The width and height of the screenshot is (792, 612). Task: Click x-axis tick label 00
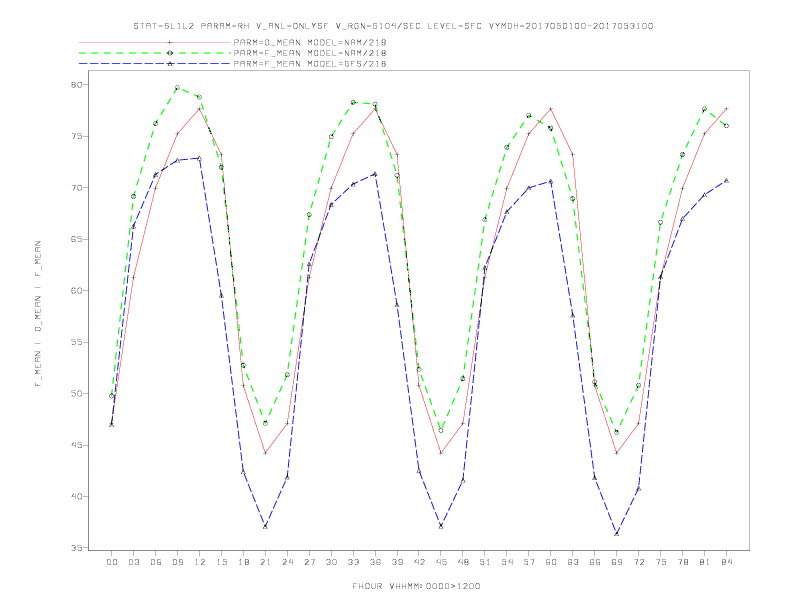click(x=112, y=562)
